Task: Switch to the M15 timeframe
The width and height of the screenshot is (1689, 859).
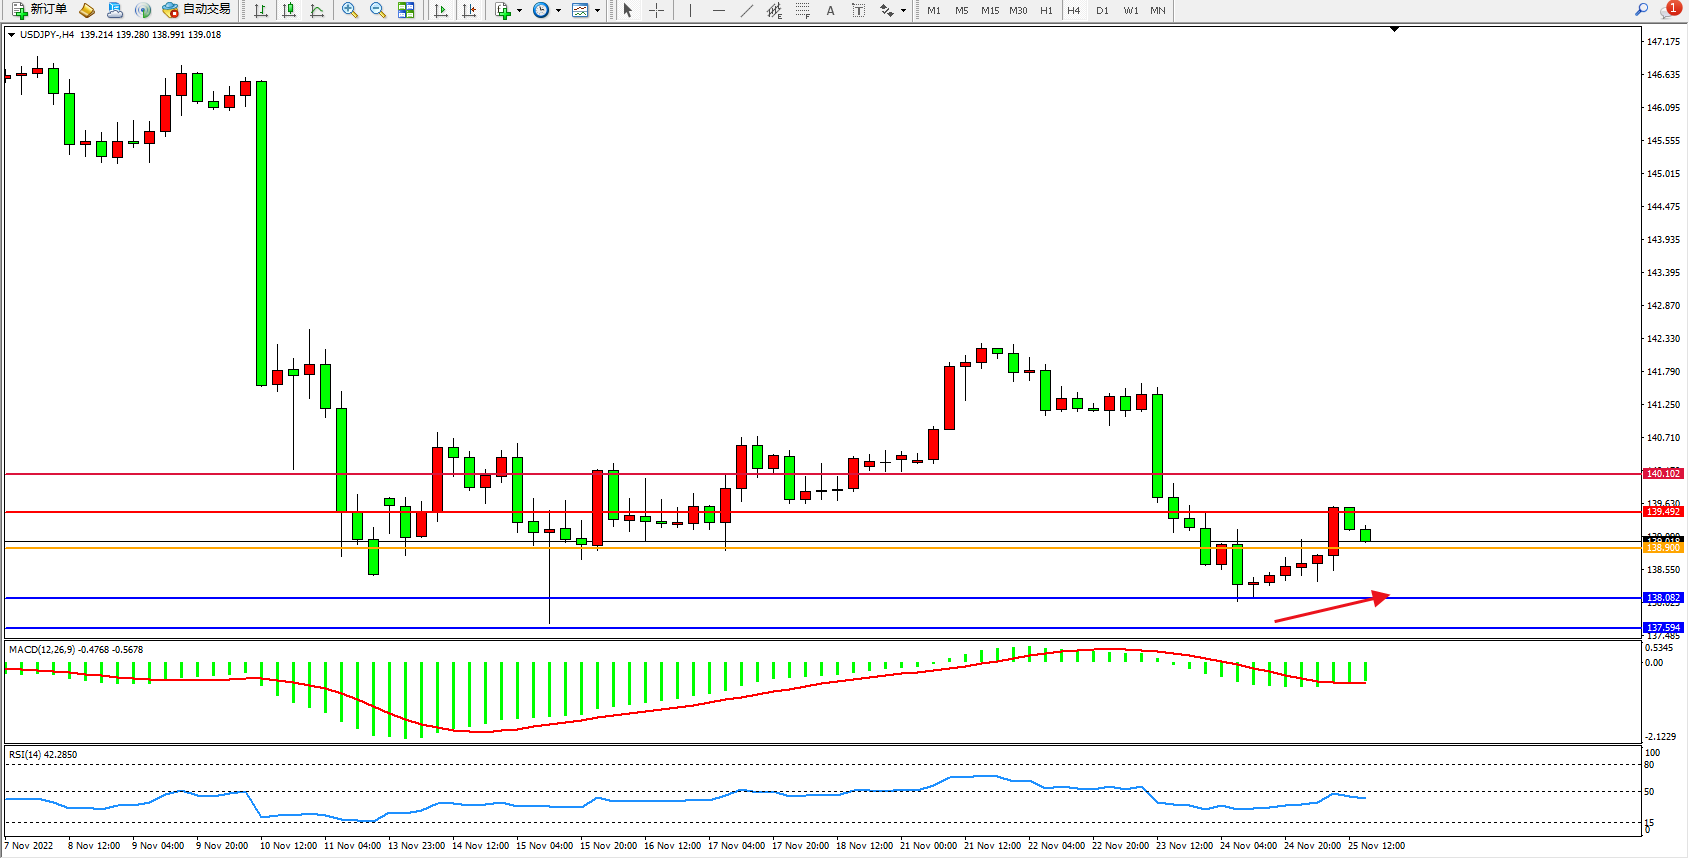Action: 989,10
